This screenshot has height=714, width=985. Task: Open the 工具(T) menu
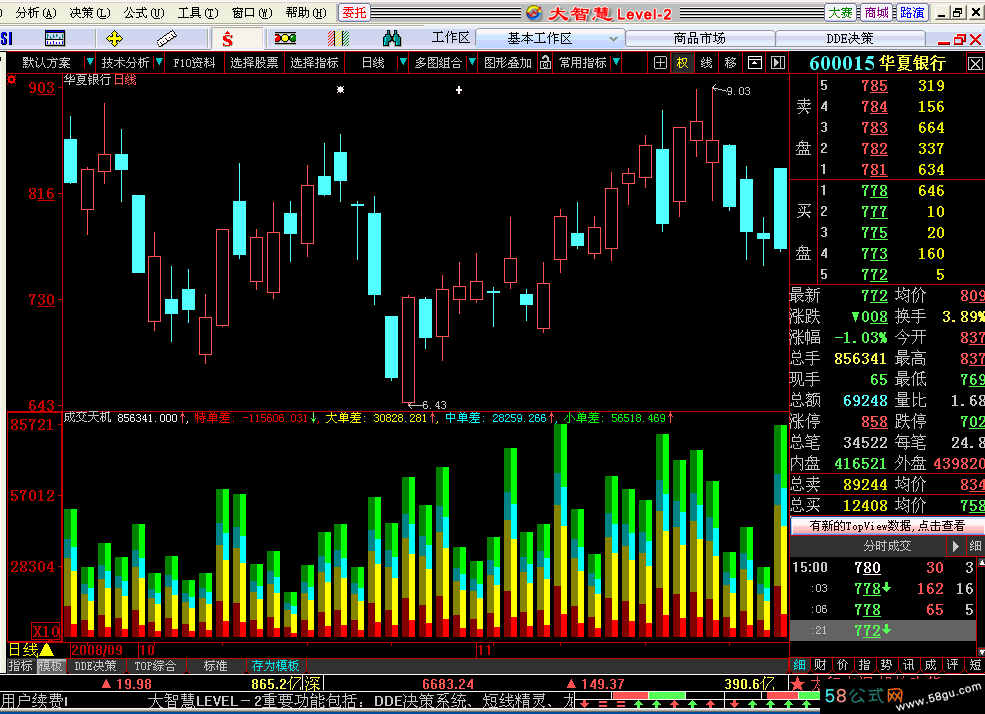(198, 13)
